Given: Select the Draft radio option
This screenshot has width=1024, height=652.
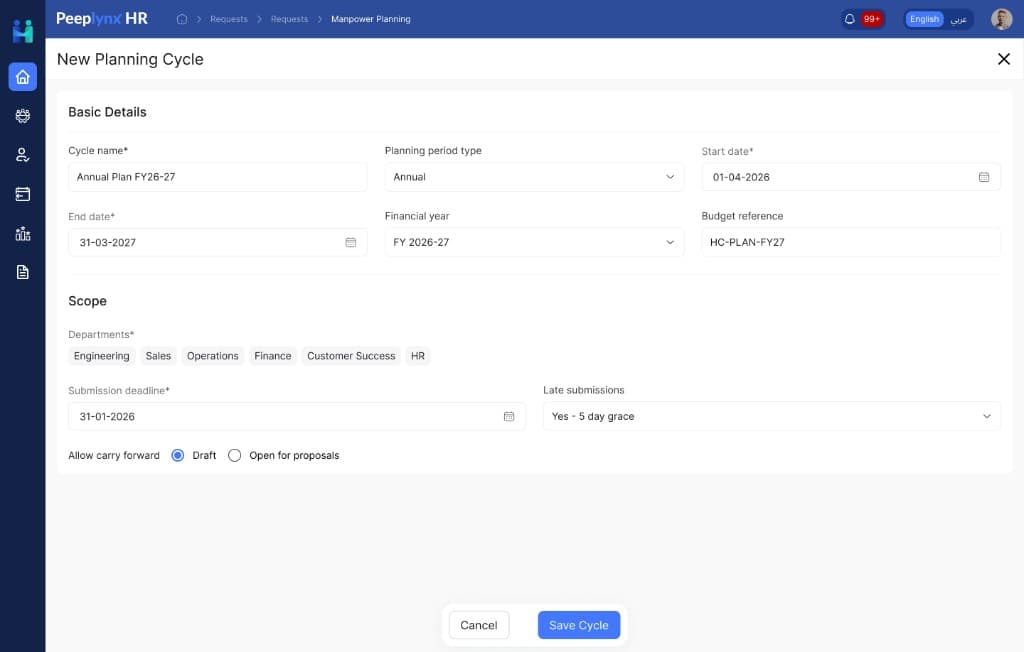Looking at the screenshot, I should click(178, 455).
